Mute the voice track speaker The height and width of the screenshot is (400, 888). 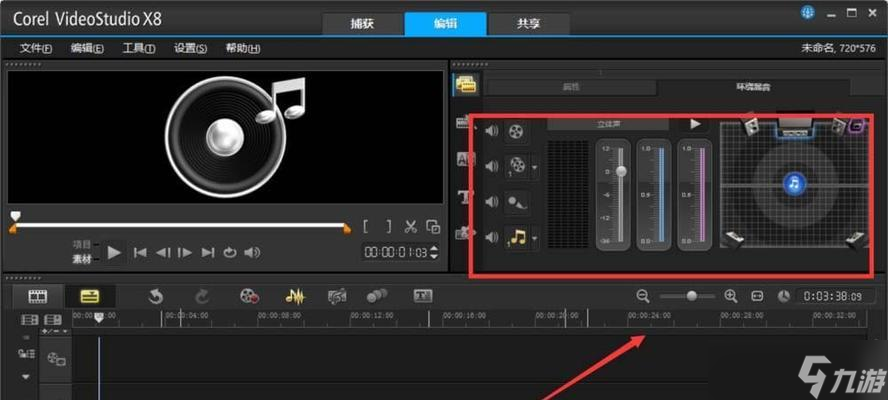coord(491,202)
